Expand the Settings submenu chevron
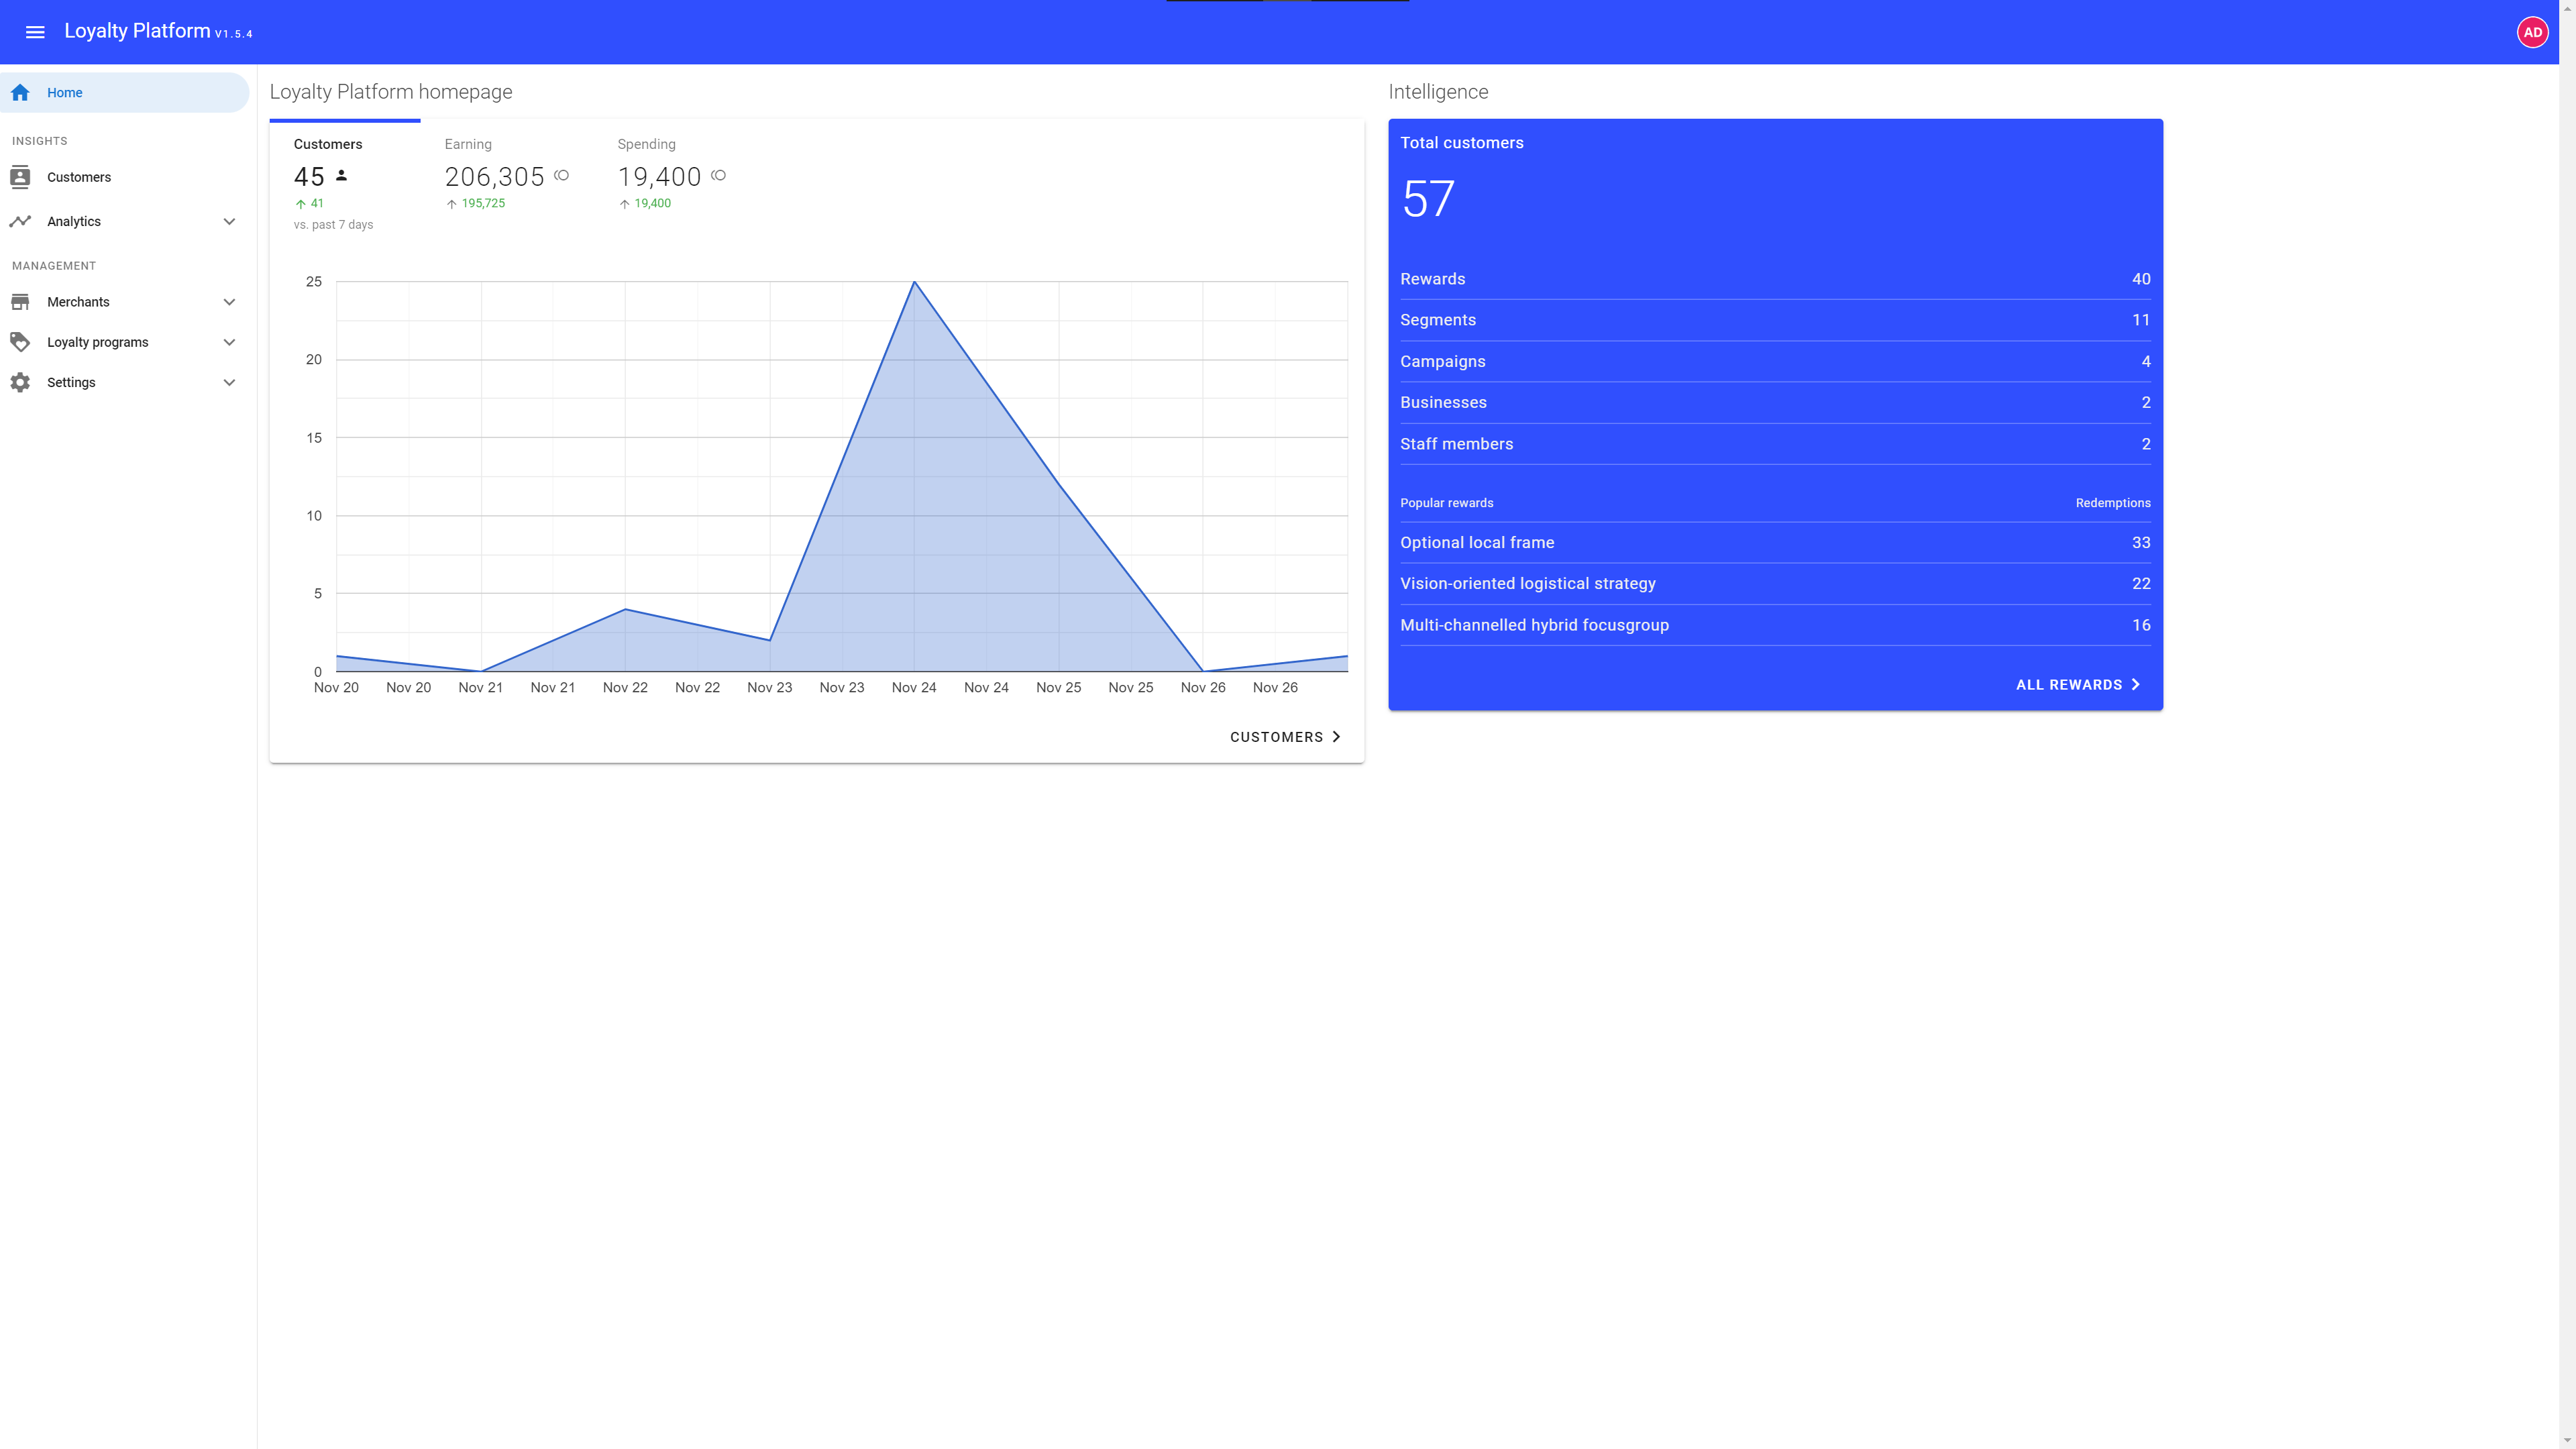The height and width of the screenshot is (1449, 2576). click(x=229, y=382)
